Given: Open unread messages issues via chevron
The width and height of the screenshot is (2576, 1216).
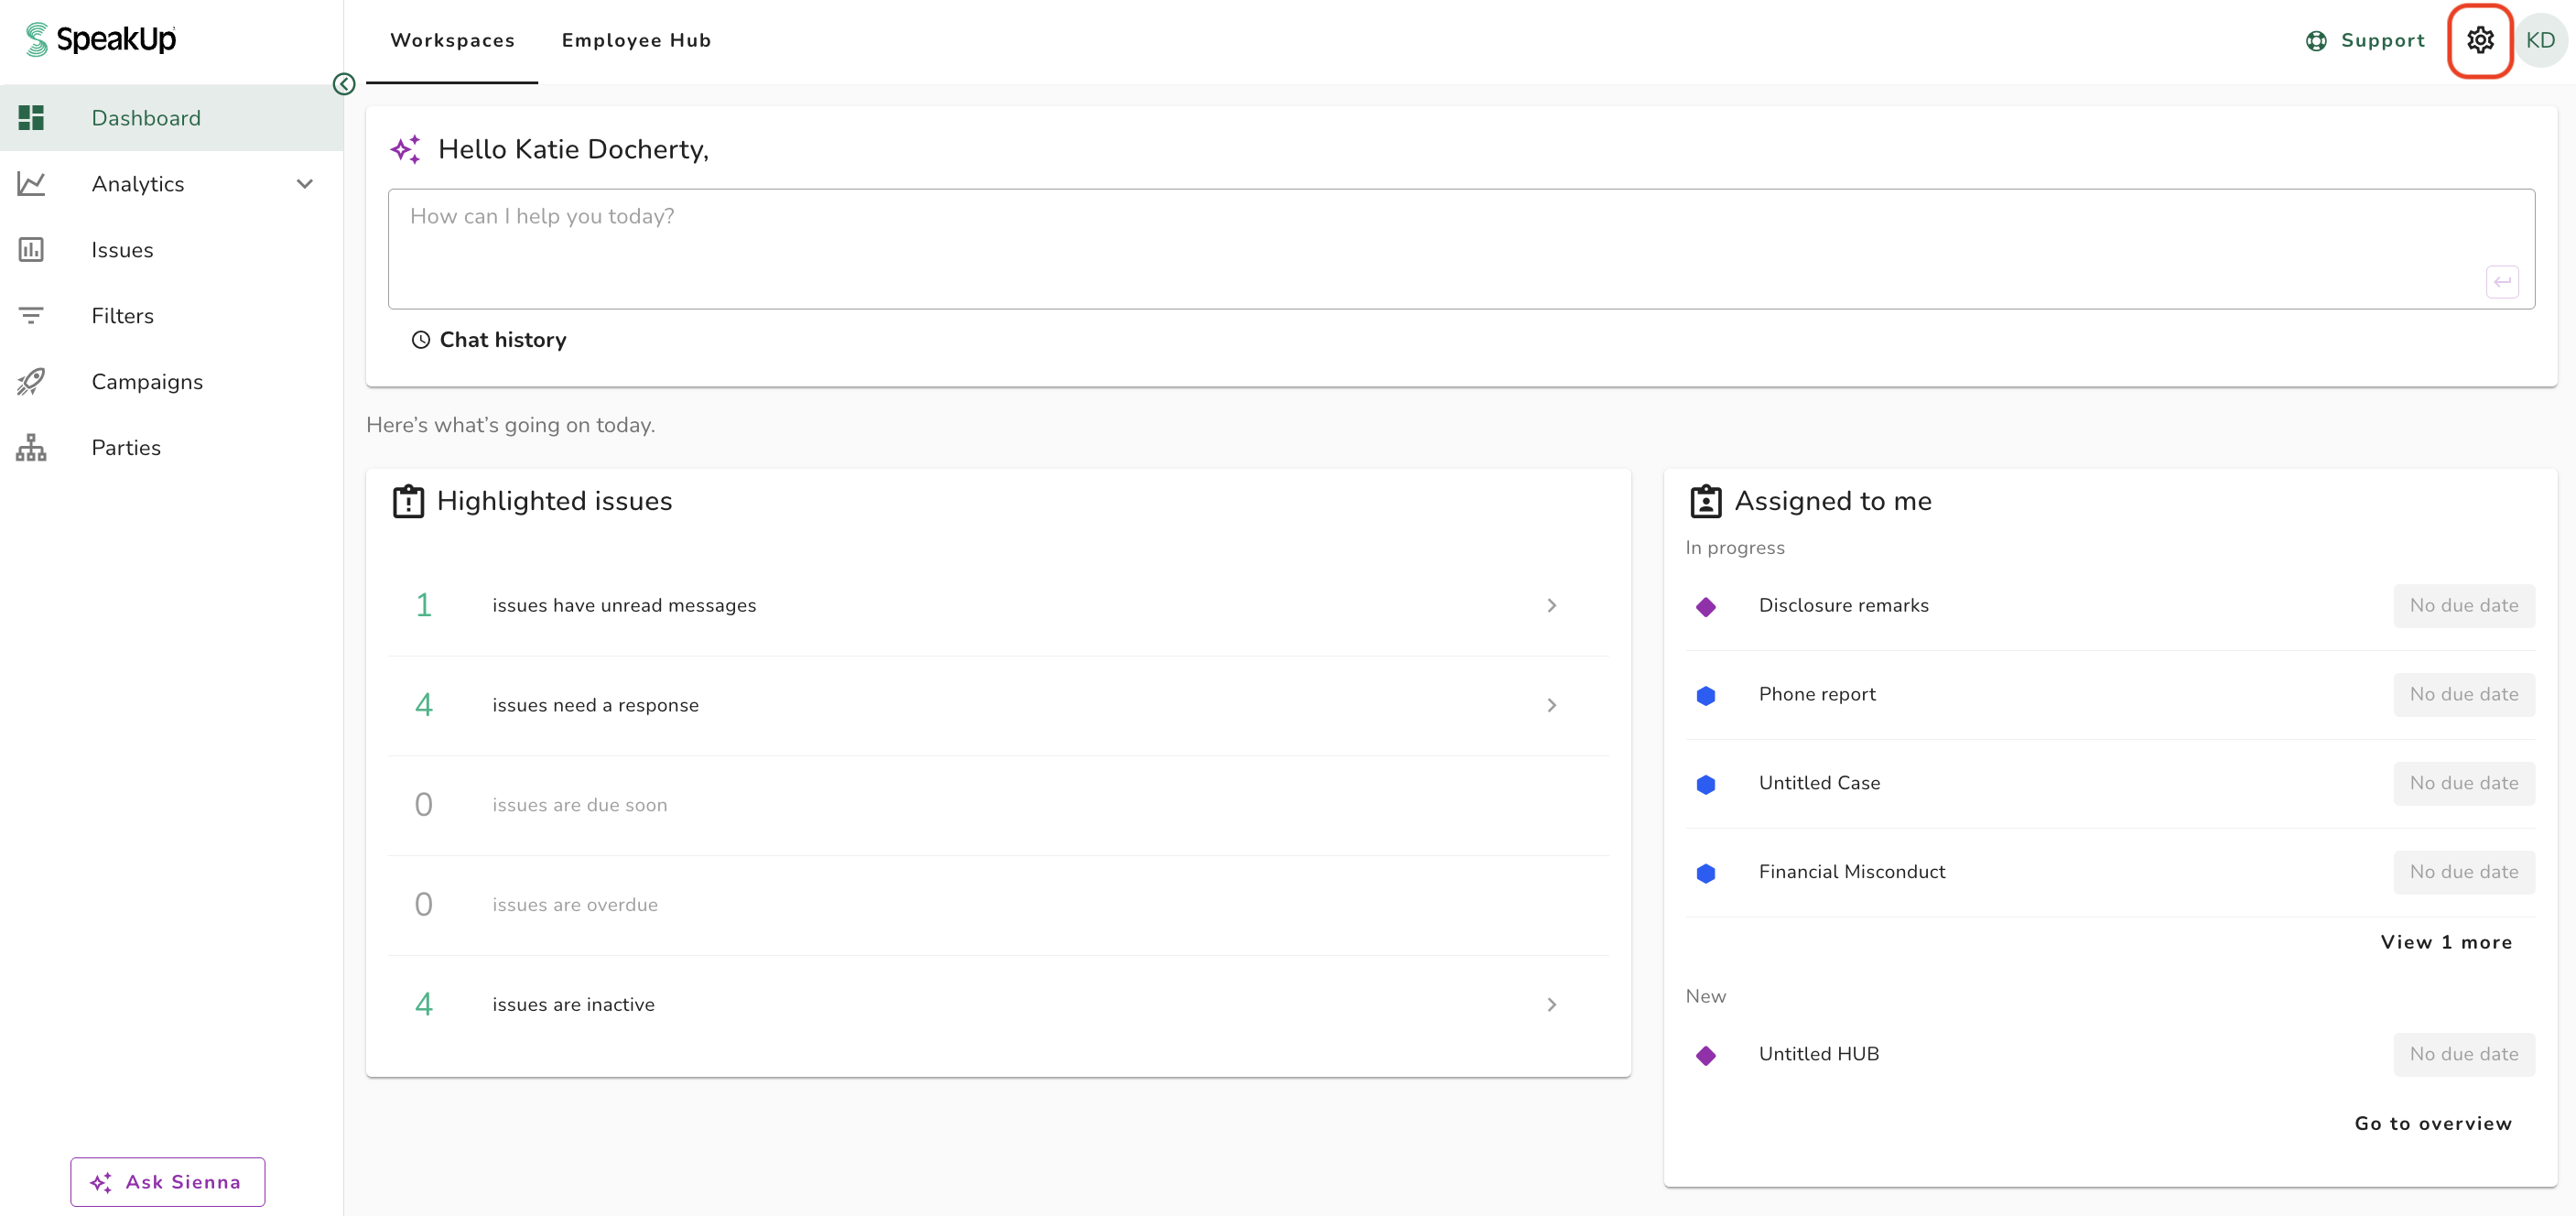Looking at the screenshot, I should (1552, 605).
